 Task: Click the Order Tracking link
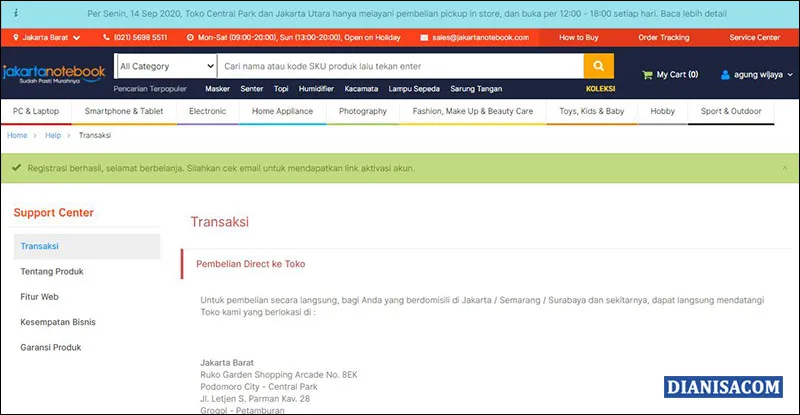[663, 37]
